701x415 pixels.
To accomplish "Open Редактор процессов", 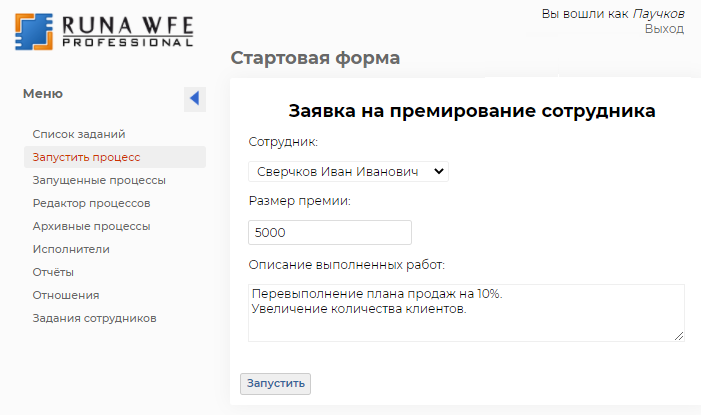I will point(91,203).
